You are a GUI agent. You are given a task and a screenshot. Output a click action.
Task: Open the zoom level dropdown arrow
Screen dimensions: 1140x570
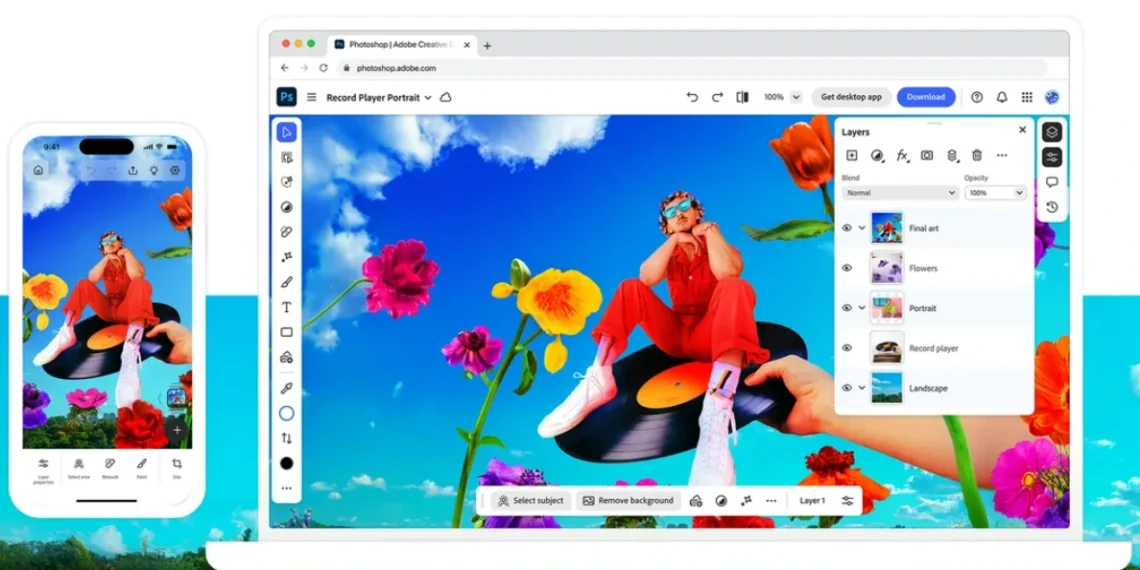pos(795,97)
